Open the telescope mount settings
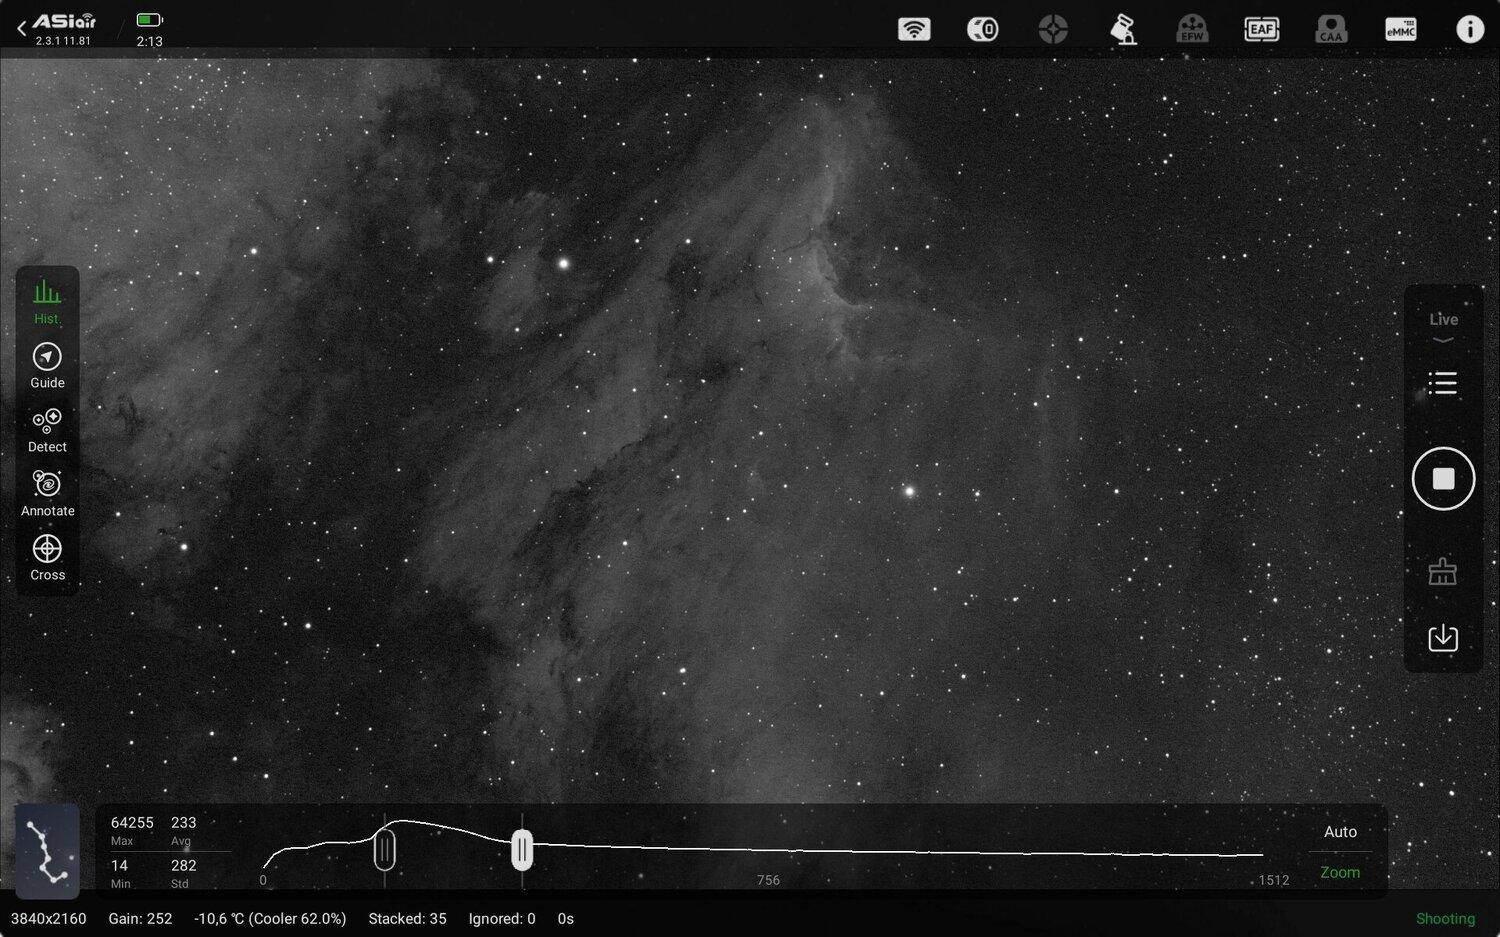The height and width of the screenshot is (937, 1500). pyautogui.click(x=1121, y=28)
